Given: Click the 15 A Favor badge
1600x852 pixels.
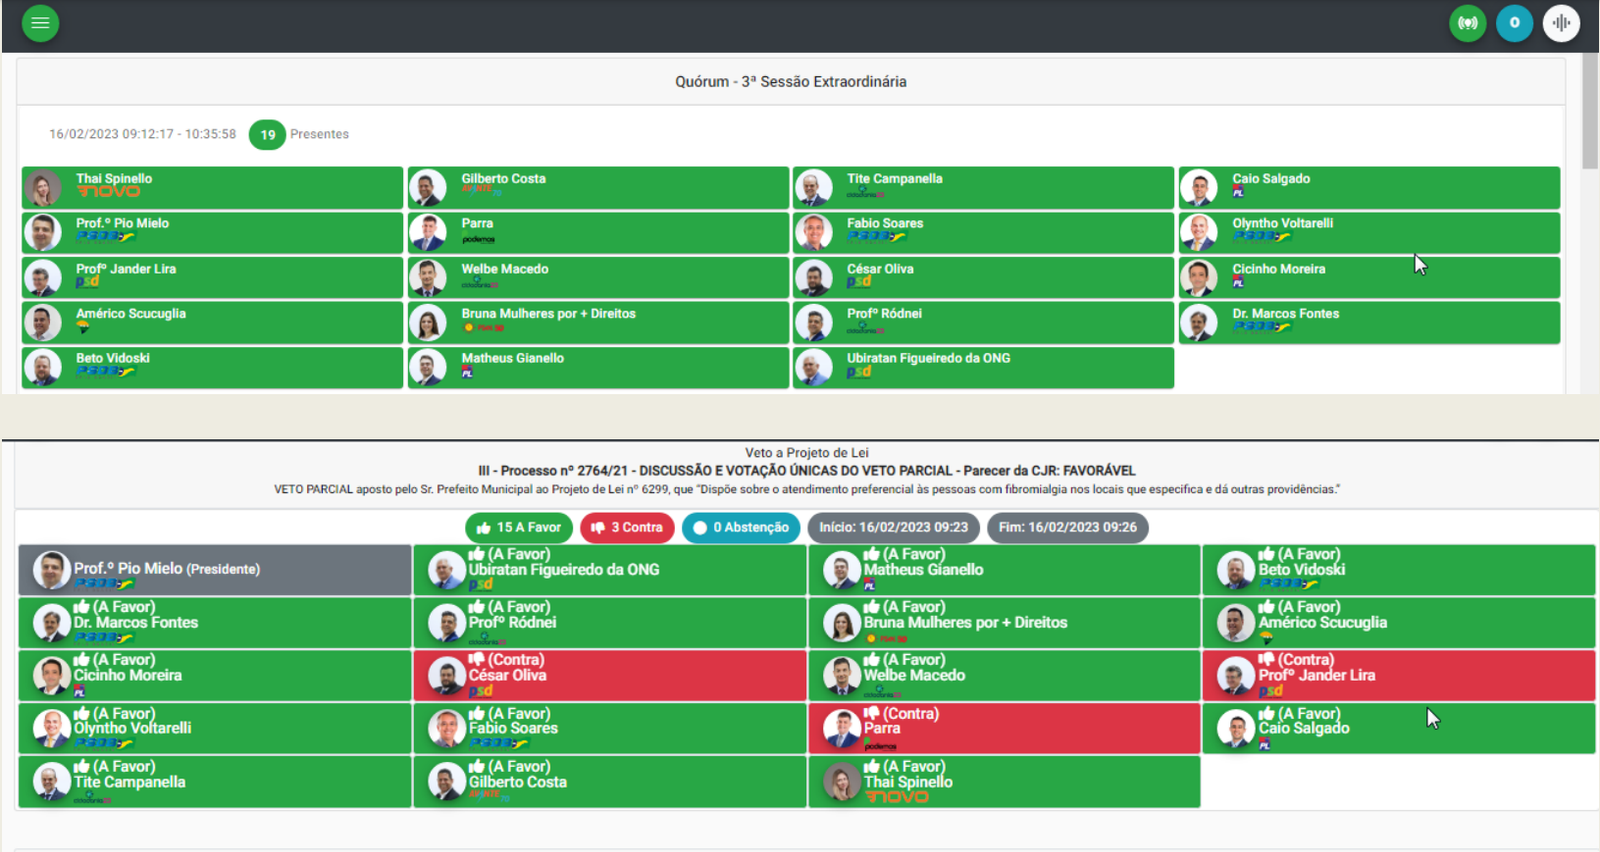Looking at the screenshot, I should (x=518, y=528).
